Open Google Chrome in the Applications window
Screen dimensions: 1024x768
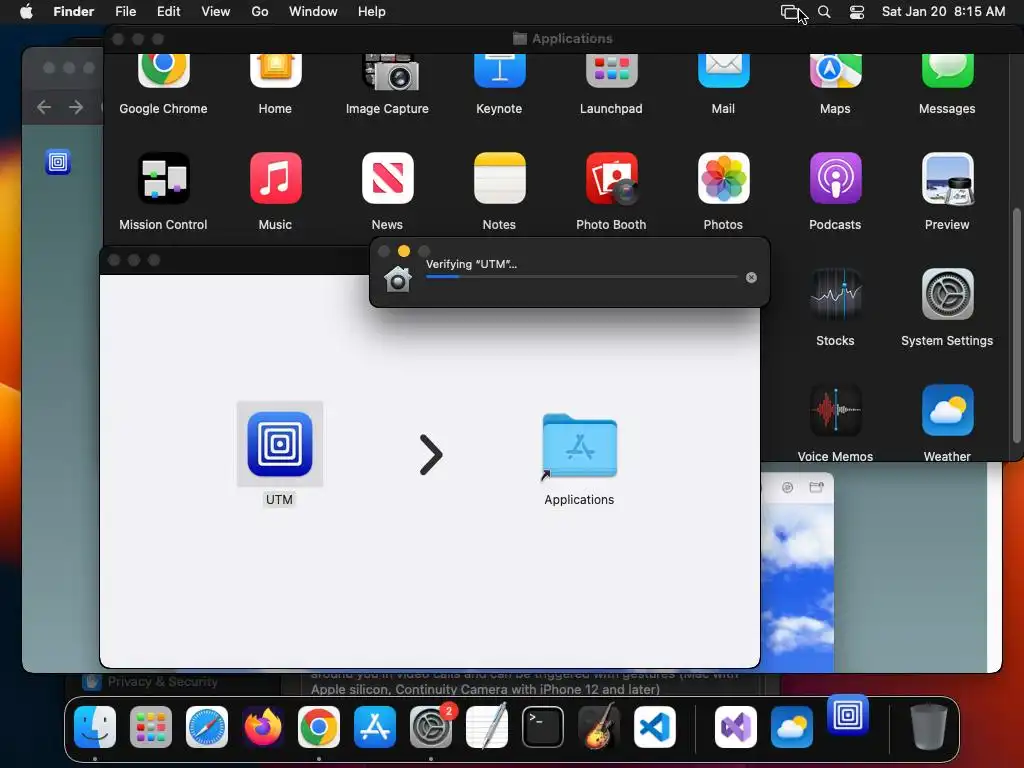tap(163, 71)
